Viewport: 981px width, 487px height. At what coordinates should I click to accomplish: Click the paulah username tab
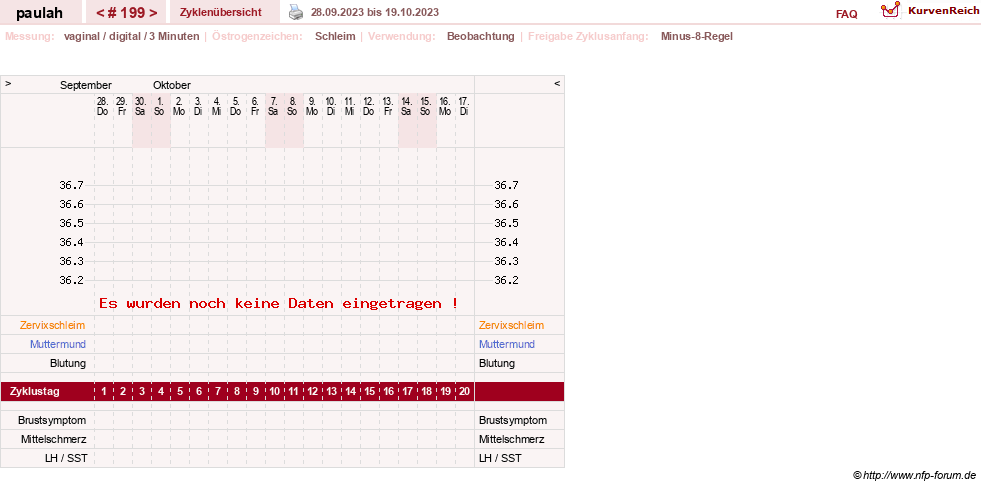pos(39,13)
